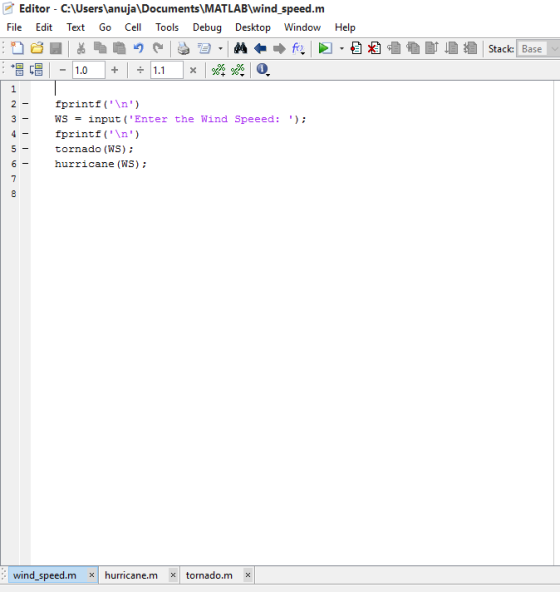Undo the last edit

pos(139,48)
